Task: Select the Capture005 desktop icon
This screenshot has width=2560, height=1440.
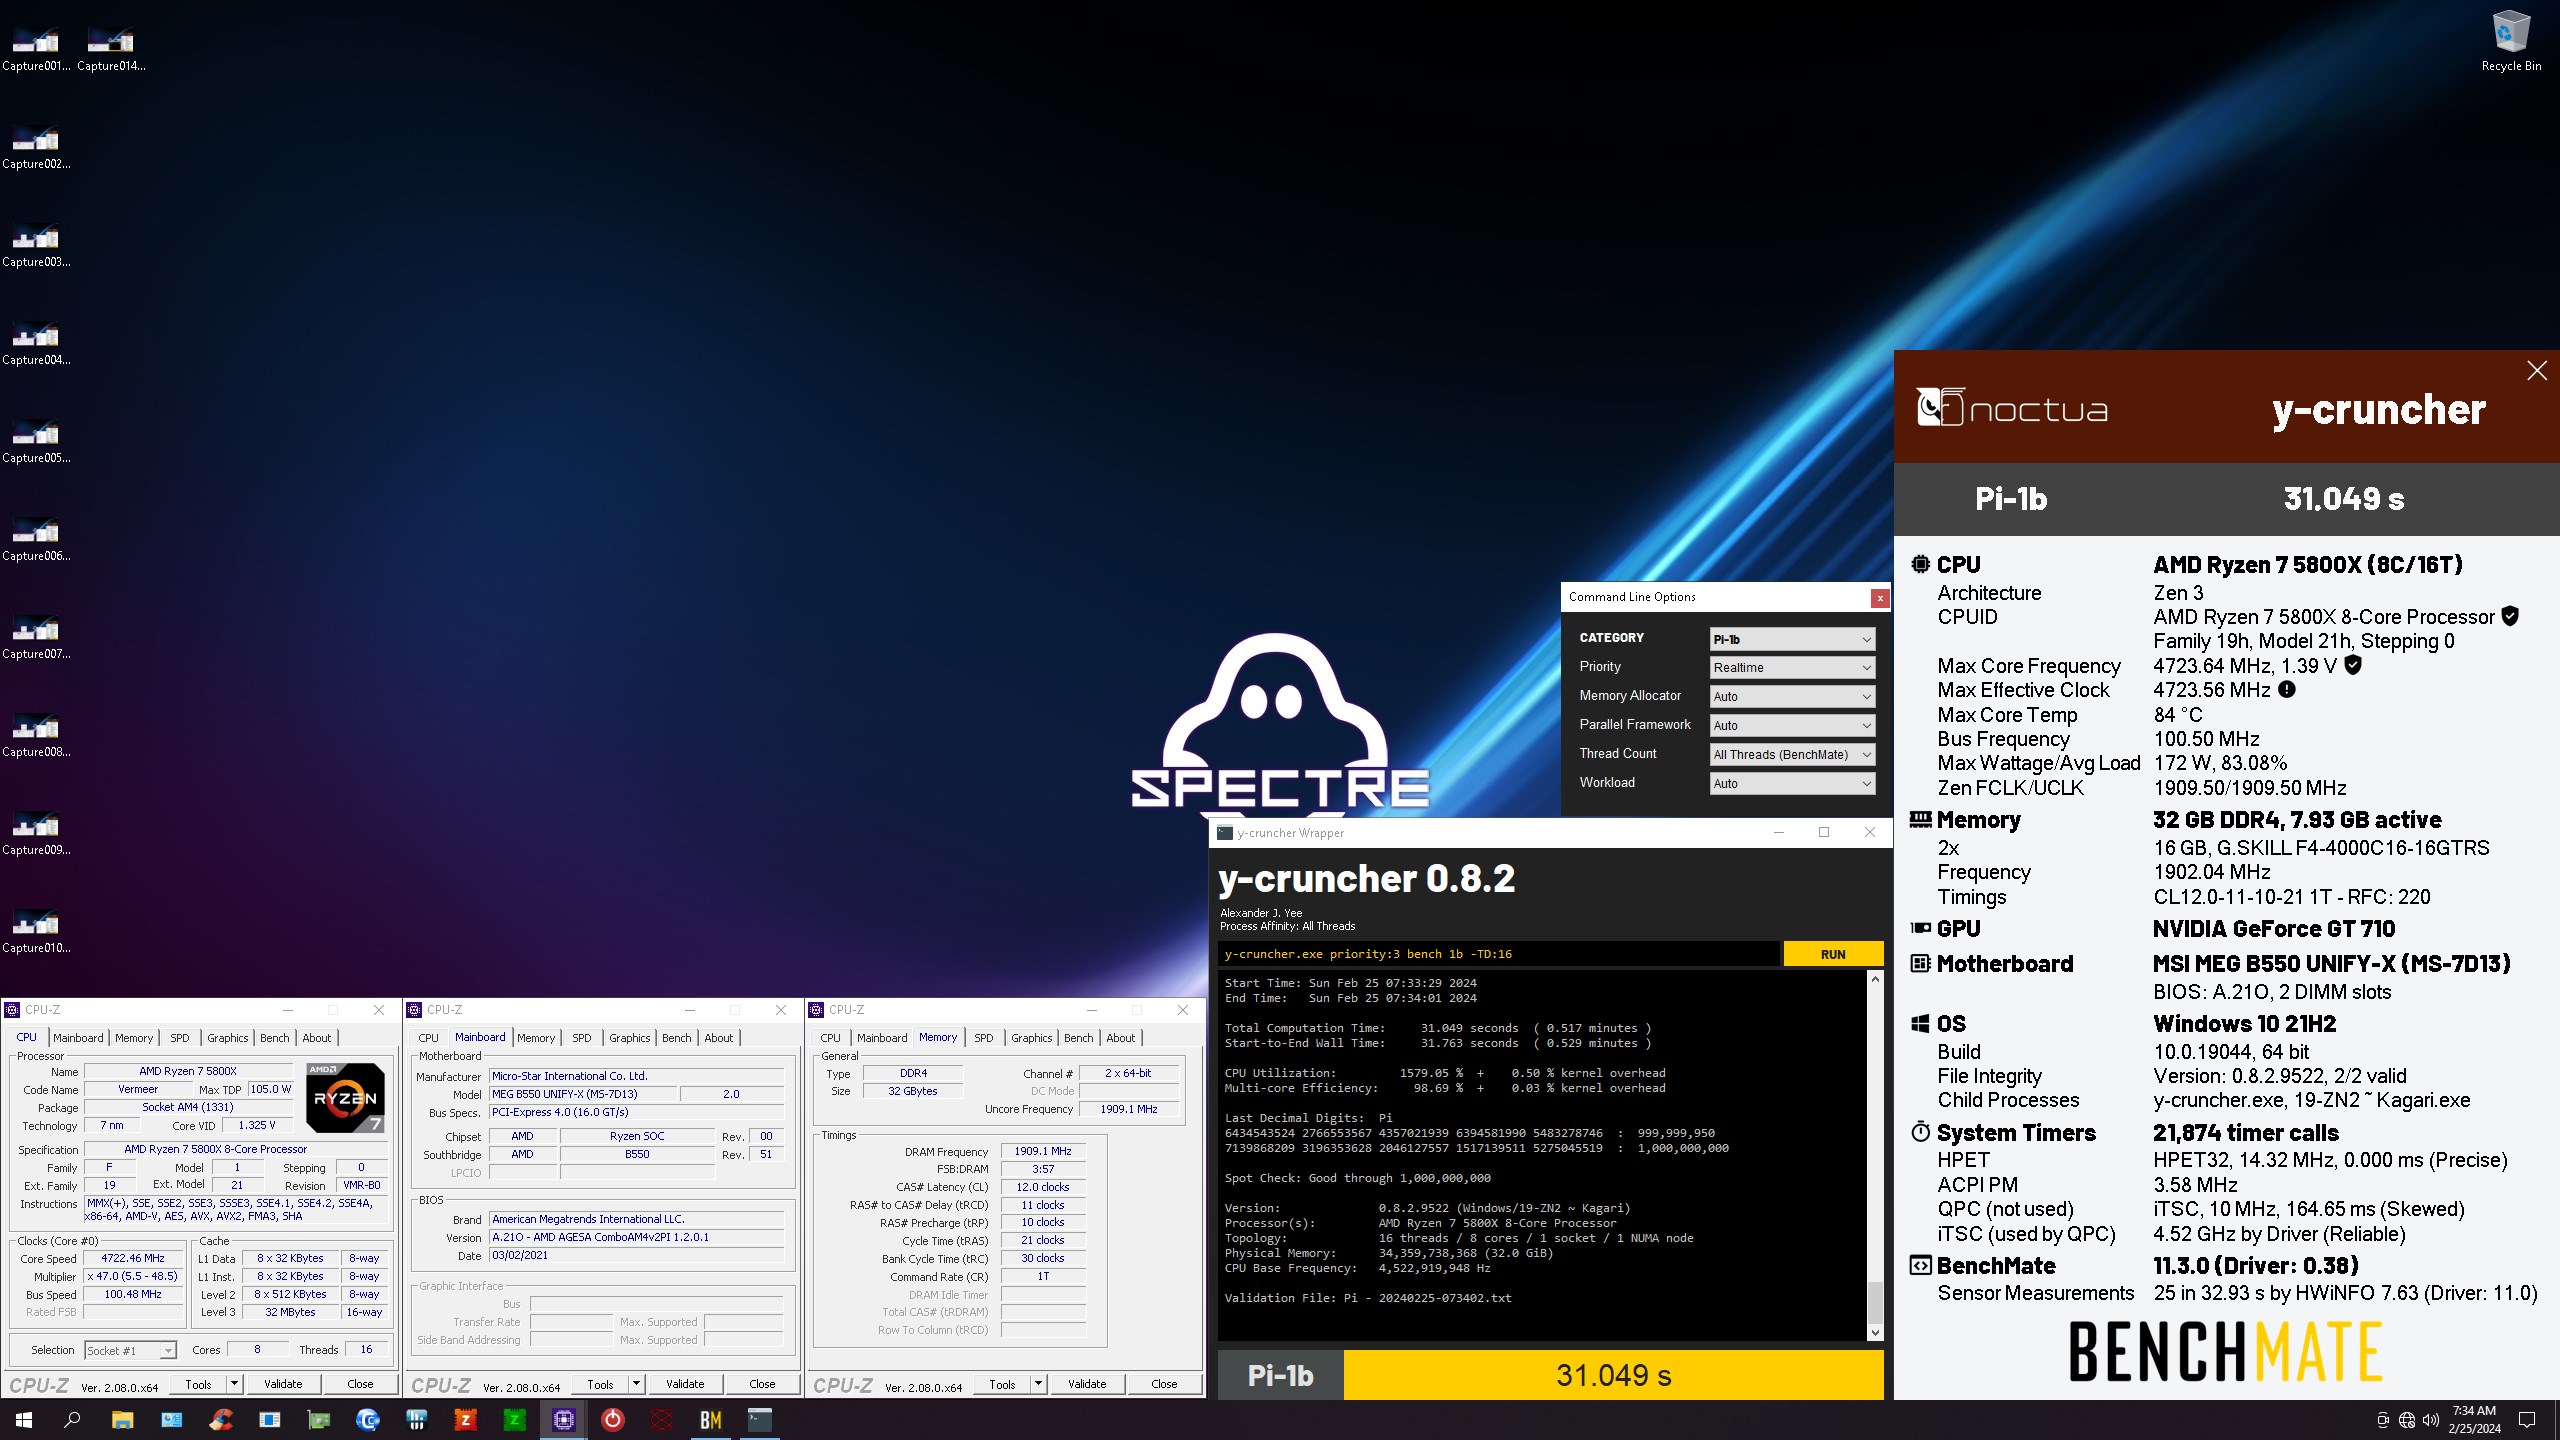Action: [x=36, y=440]
